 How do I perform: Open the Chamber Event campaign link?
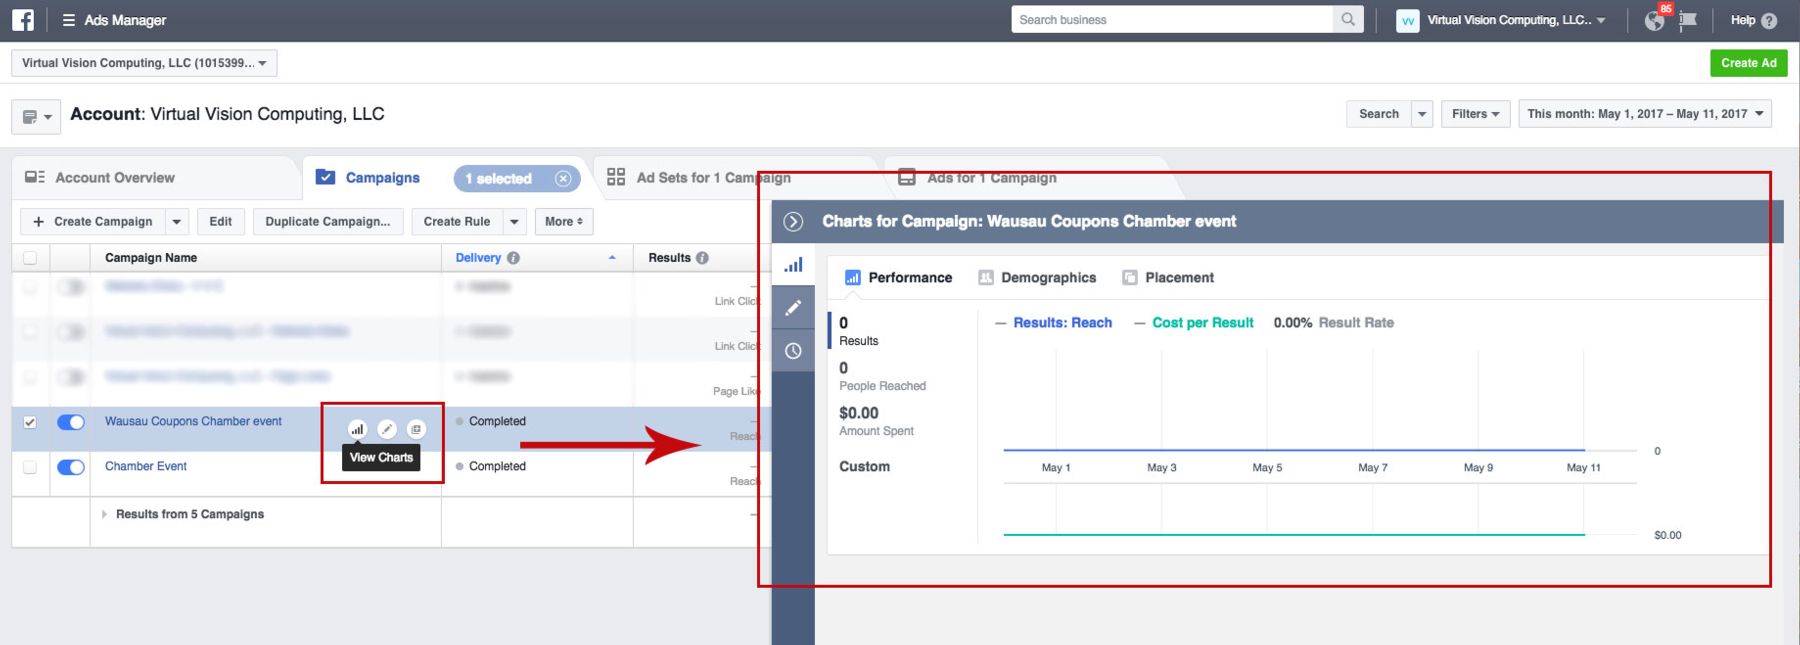coord(146,467)
